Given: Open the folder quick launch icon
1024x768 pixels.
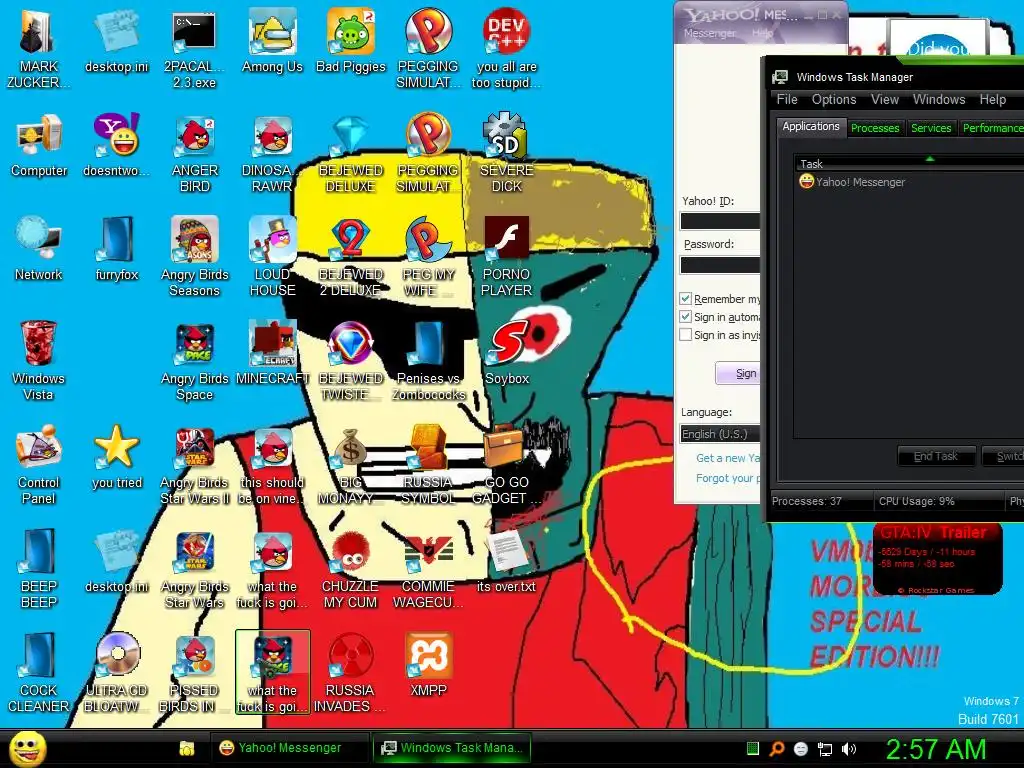Looking at the screenshot, I should pos(187,748).
